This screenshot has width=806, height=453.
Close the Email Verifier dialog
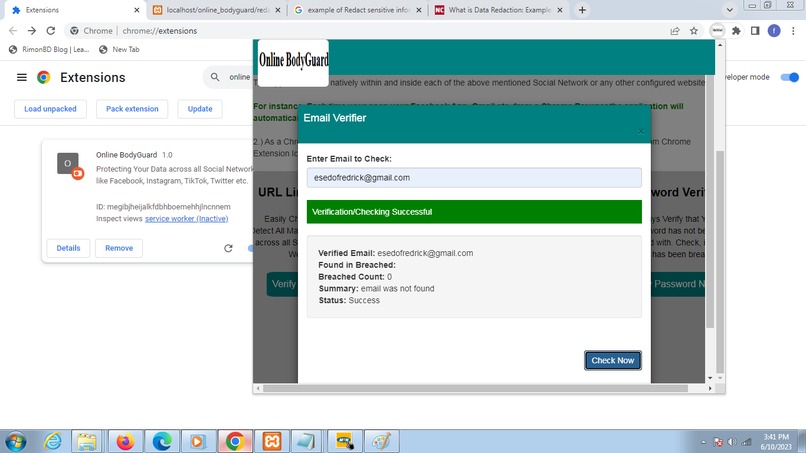coord(640,132)
